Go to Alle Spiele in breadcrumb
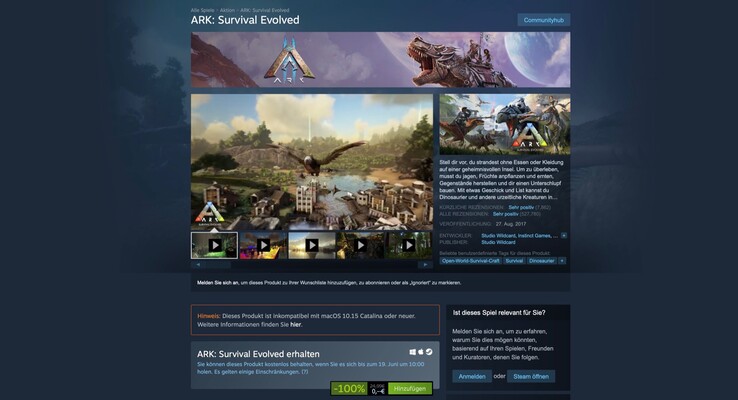 point(202,10)
